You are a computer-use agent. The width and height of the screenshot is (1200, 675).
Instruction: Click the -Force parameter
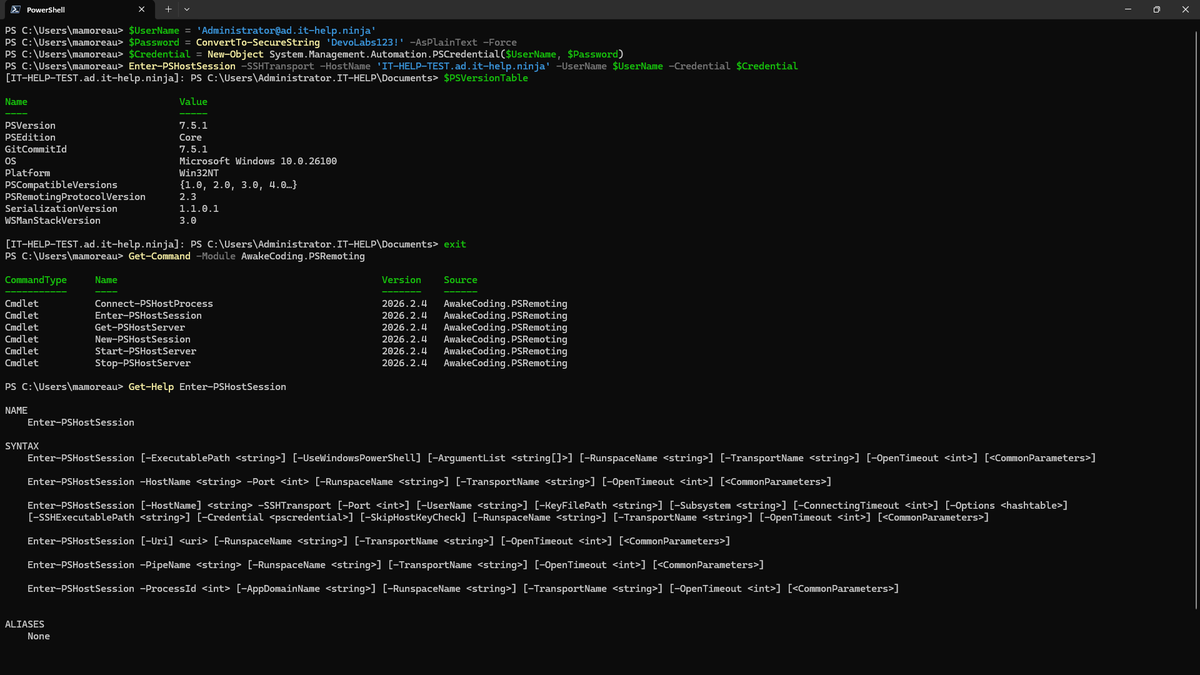tap(499, 42)
